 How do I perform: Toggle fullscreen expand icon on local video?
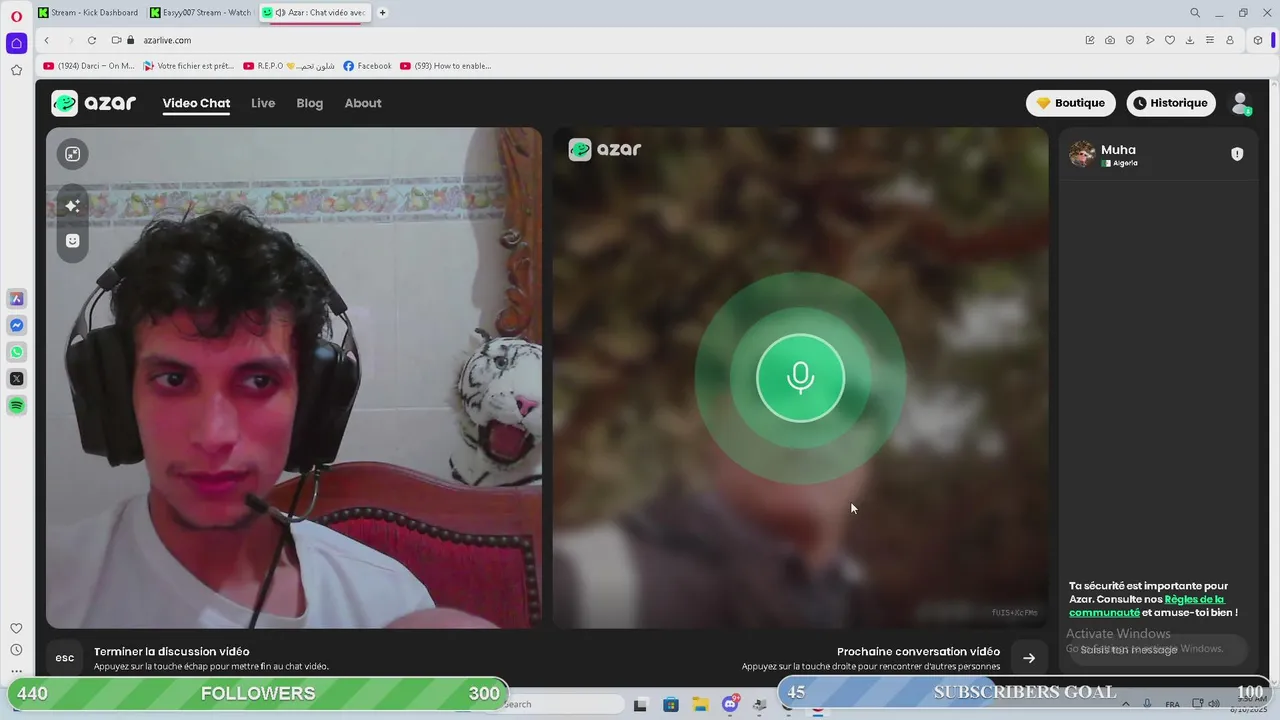pyautogui.click(x=73, y=154)
